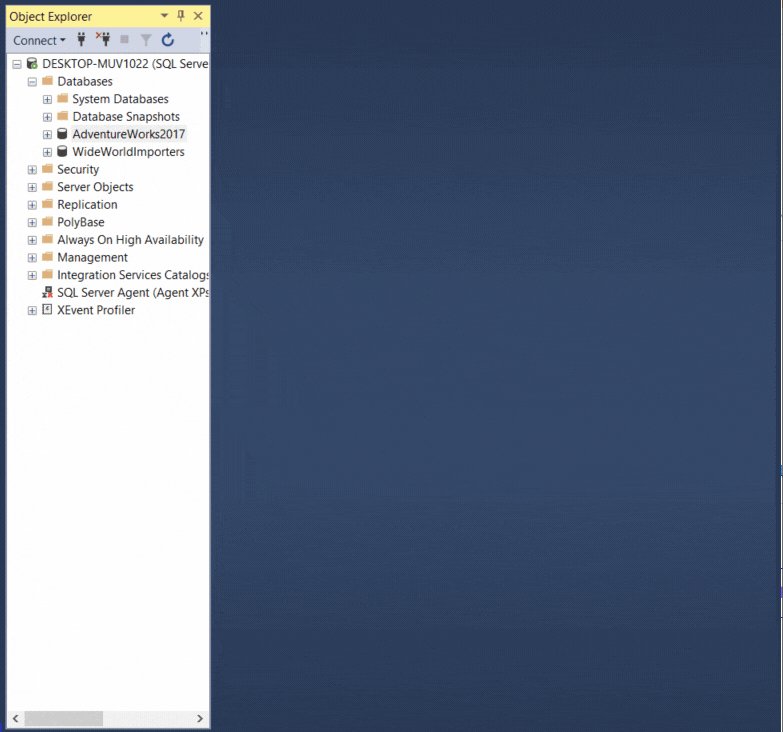783x732 pixels.
Task: Select WideWorldImporters in the tree
Action: point(128,152)
